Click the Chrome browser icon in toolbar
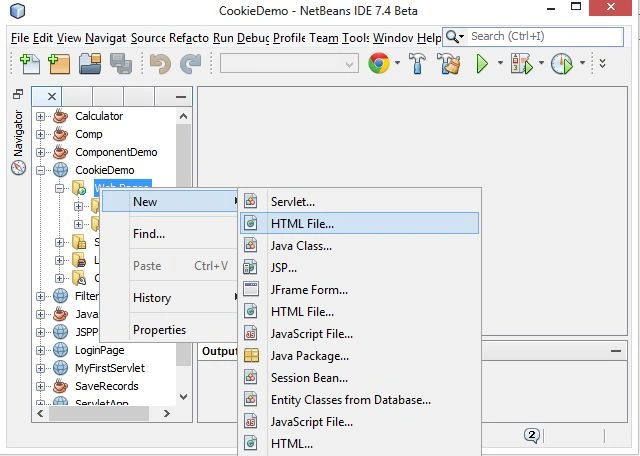The image size is (640, 456). click(x=379, y=63)
